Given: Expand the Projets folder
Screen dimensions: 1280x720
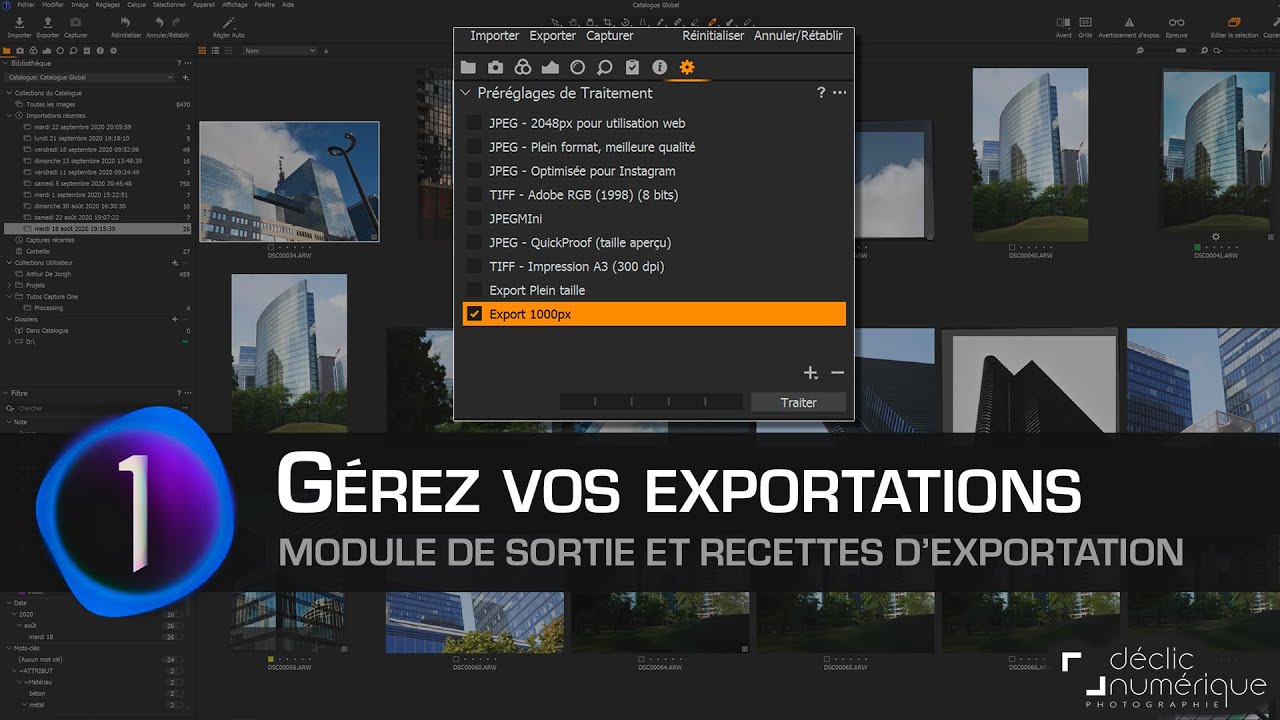Looking at the screenshot, I should (x=11, y=285).
